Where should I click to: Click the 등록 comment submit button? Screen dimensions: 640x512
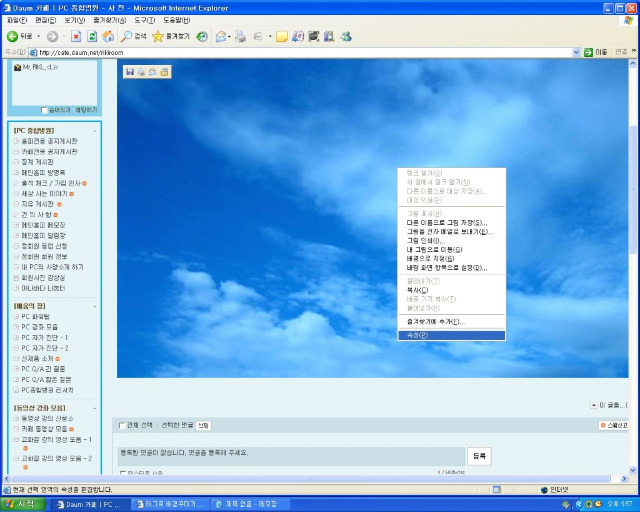(479, 456)
